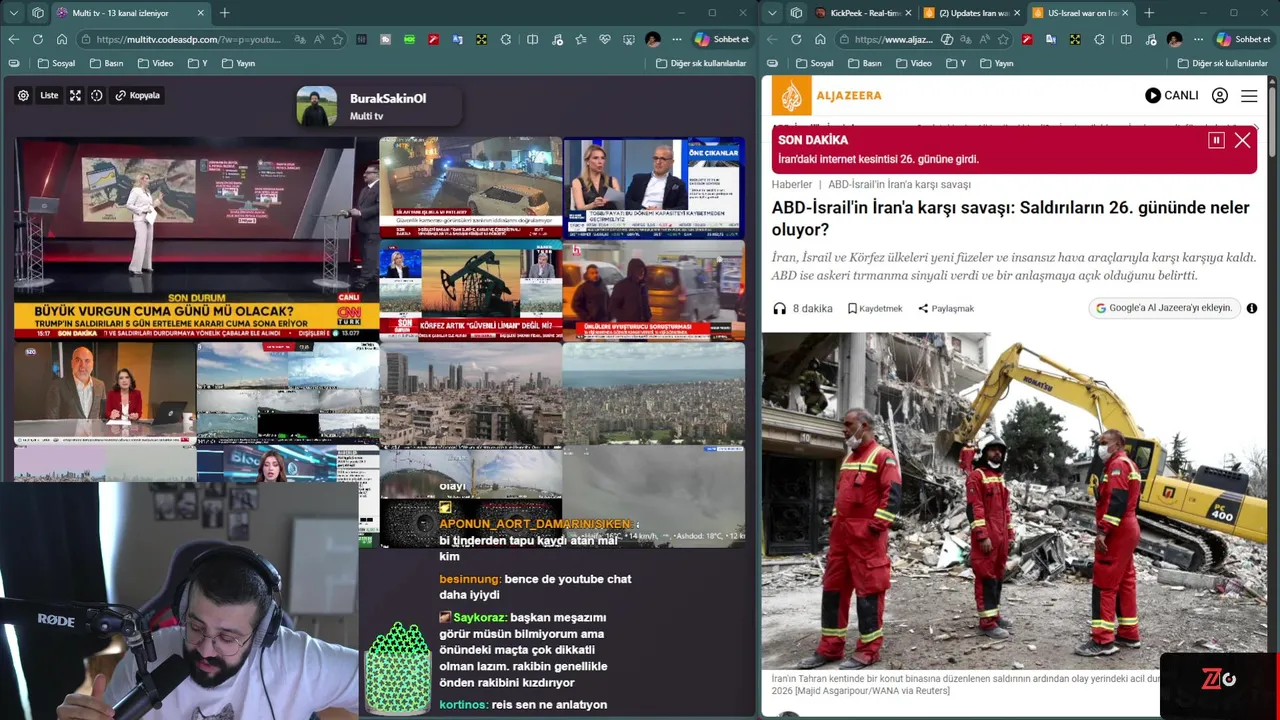Reload the Al Jazeera page
Image resolution: width=1280 pixels, height=720 pixels.
point(796,39)
